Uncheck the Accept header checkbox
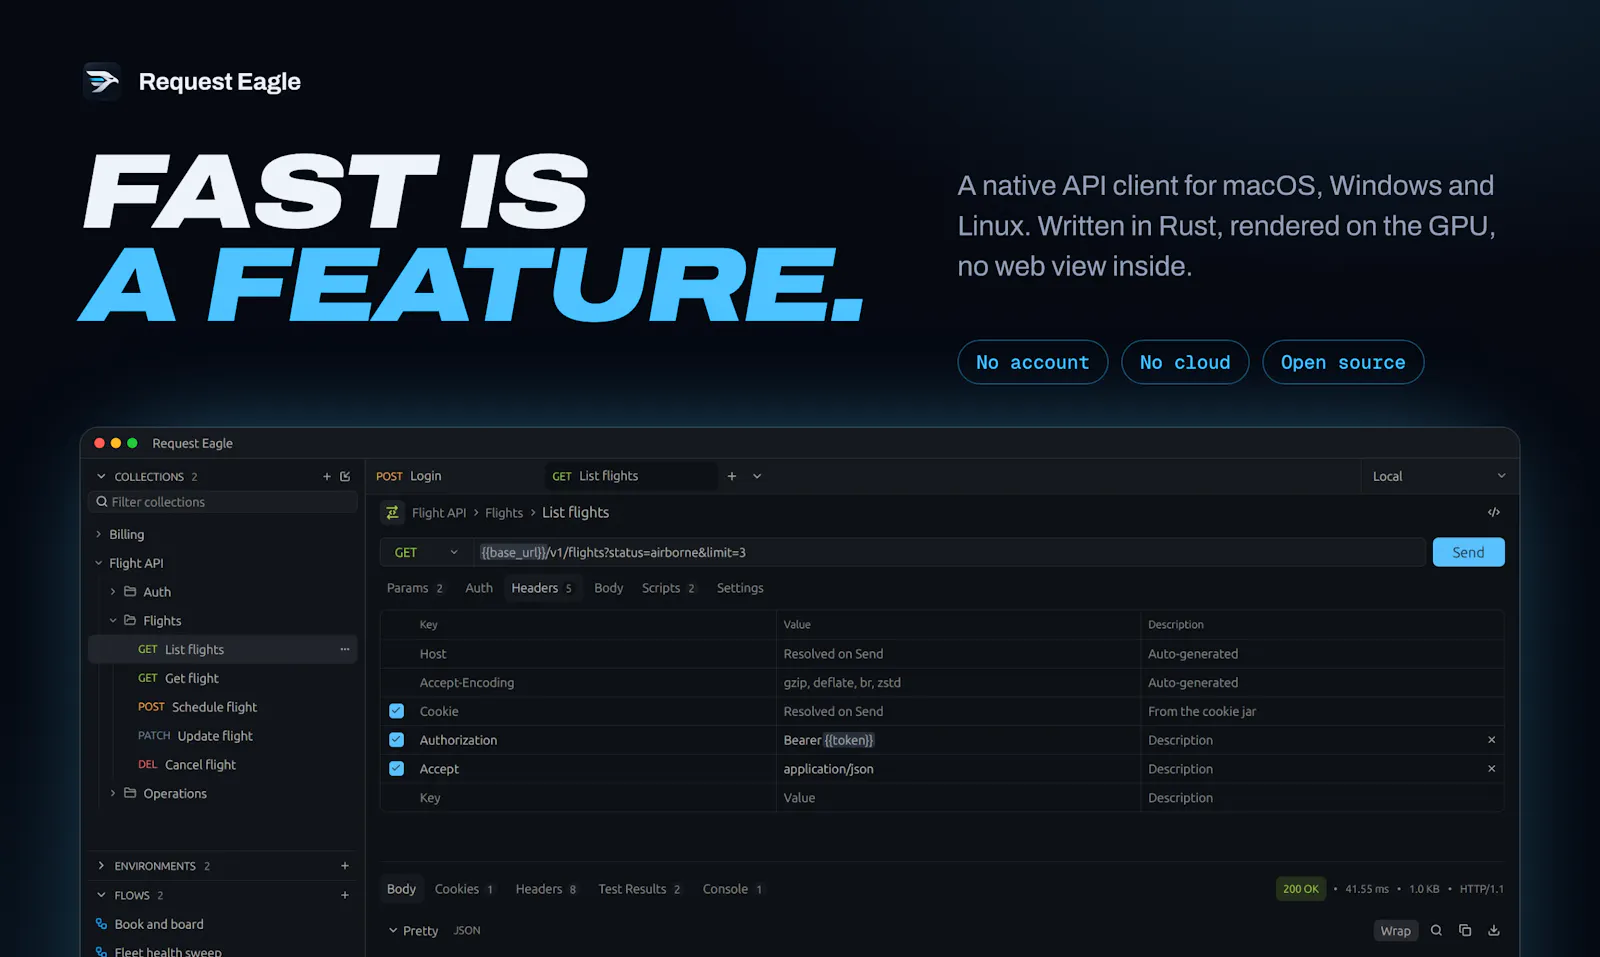 [397, 769]
